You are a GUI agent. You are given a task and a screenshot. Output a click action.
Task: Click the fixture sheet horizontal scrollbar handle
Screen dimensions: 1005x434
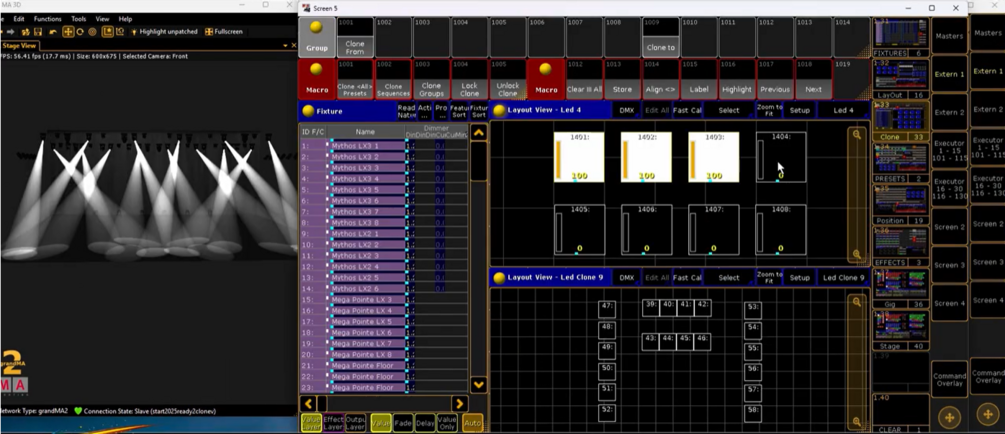[322, 404]
